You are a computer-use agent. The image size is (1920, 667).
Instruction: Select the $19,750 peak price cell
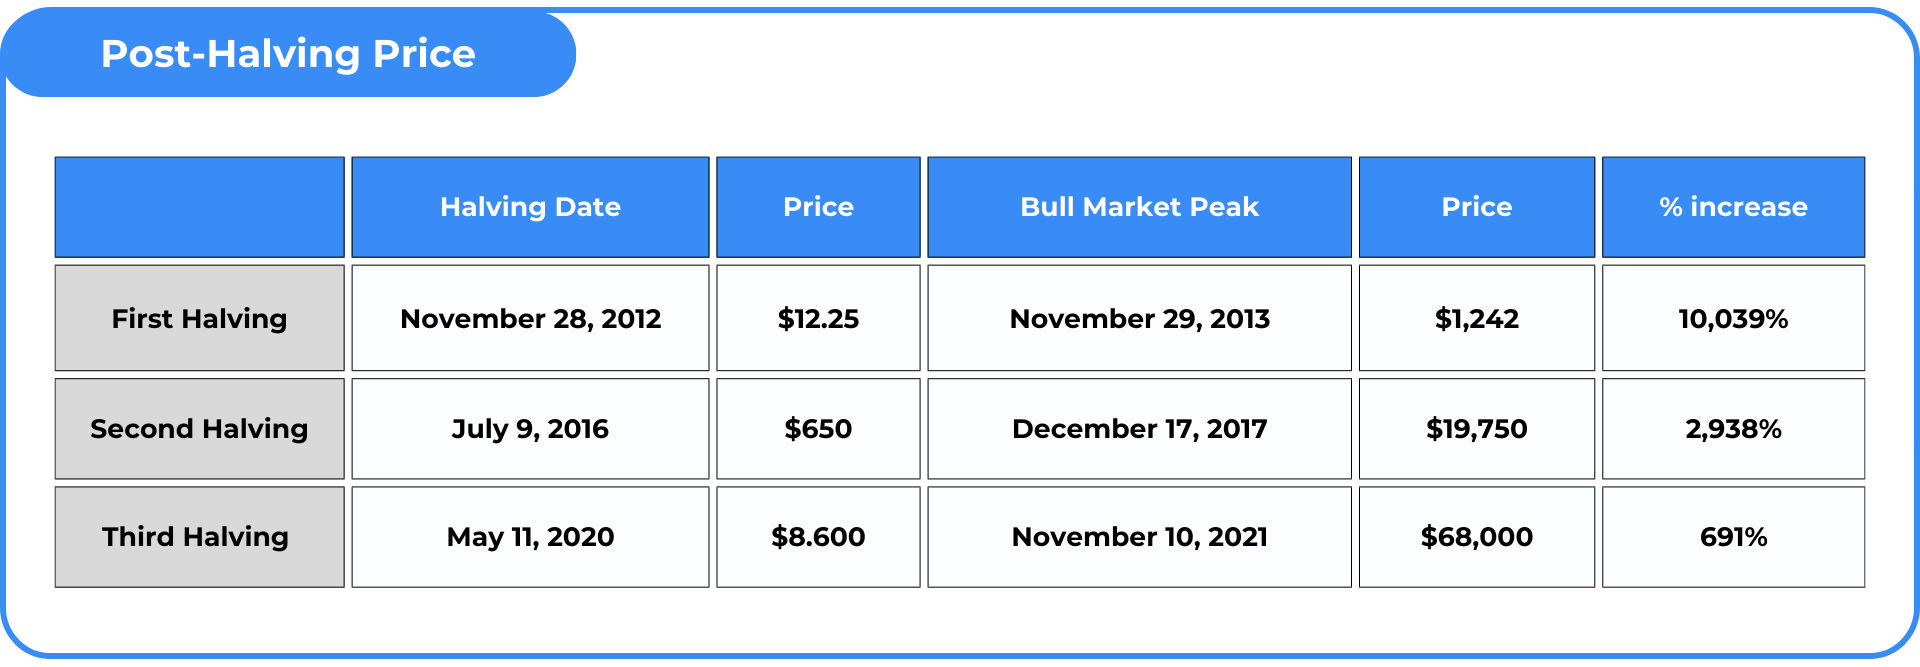(1476, 428)
